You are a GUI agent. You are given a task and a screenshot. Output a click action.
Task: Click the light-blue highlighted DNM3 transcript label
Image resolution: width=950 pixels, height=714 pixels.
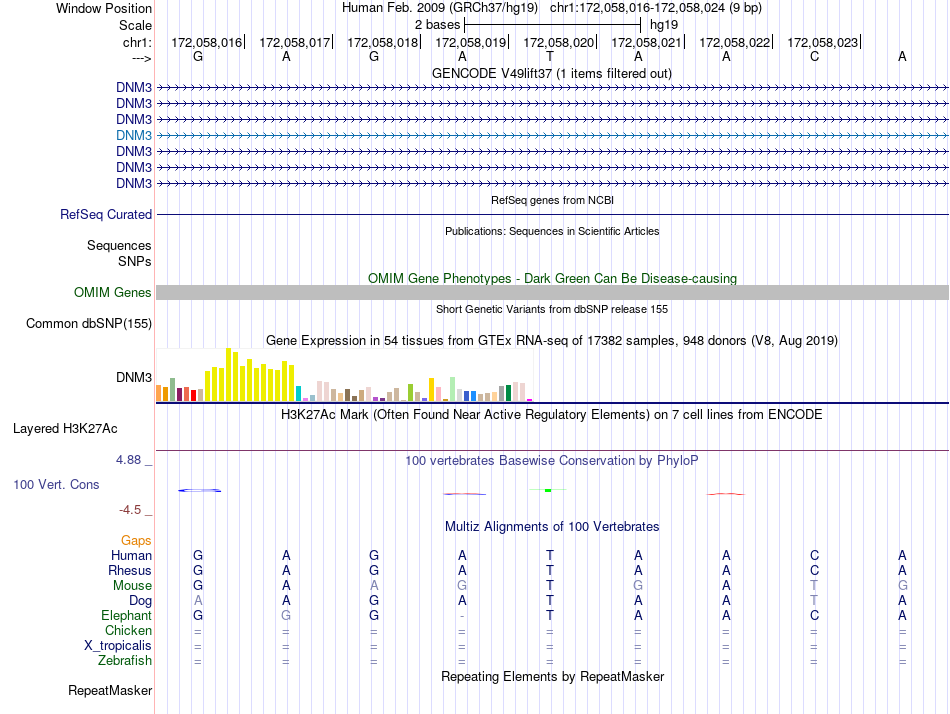click(134, 135)
